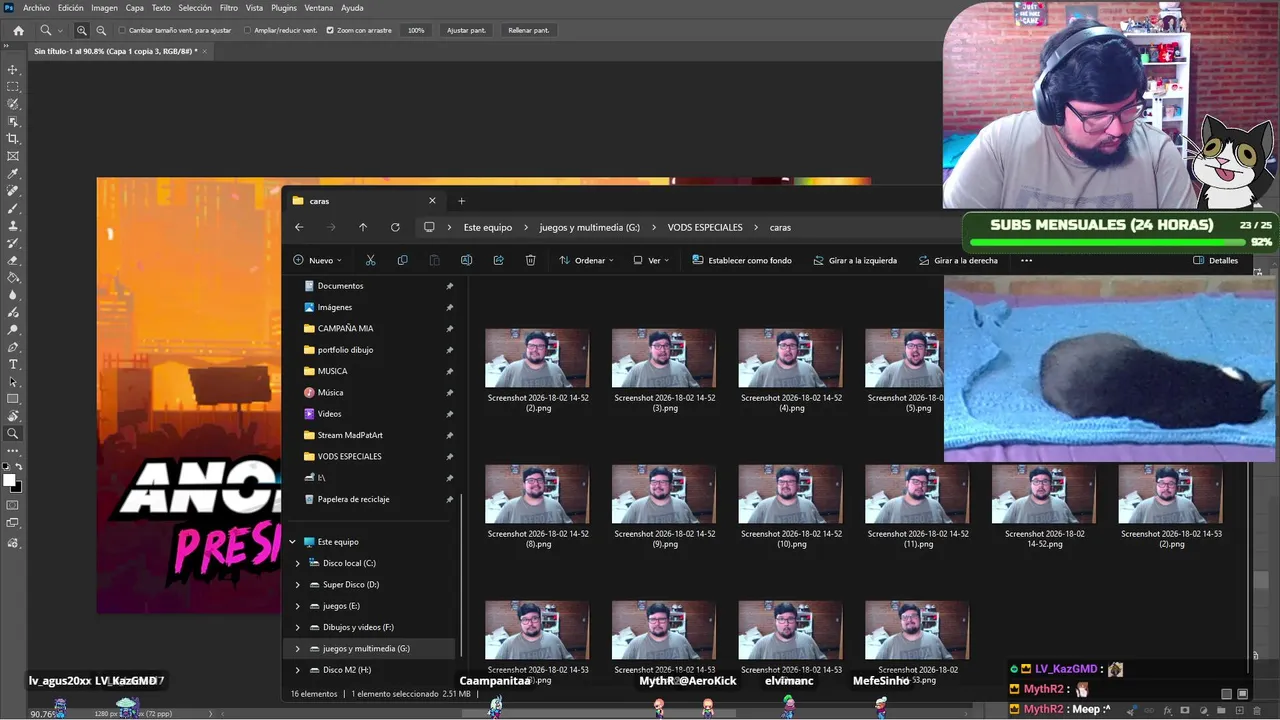Click the foreground color swatch
Viewport: 1280px width, 720px height.
(10, 480)
